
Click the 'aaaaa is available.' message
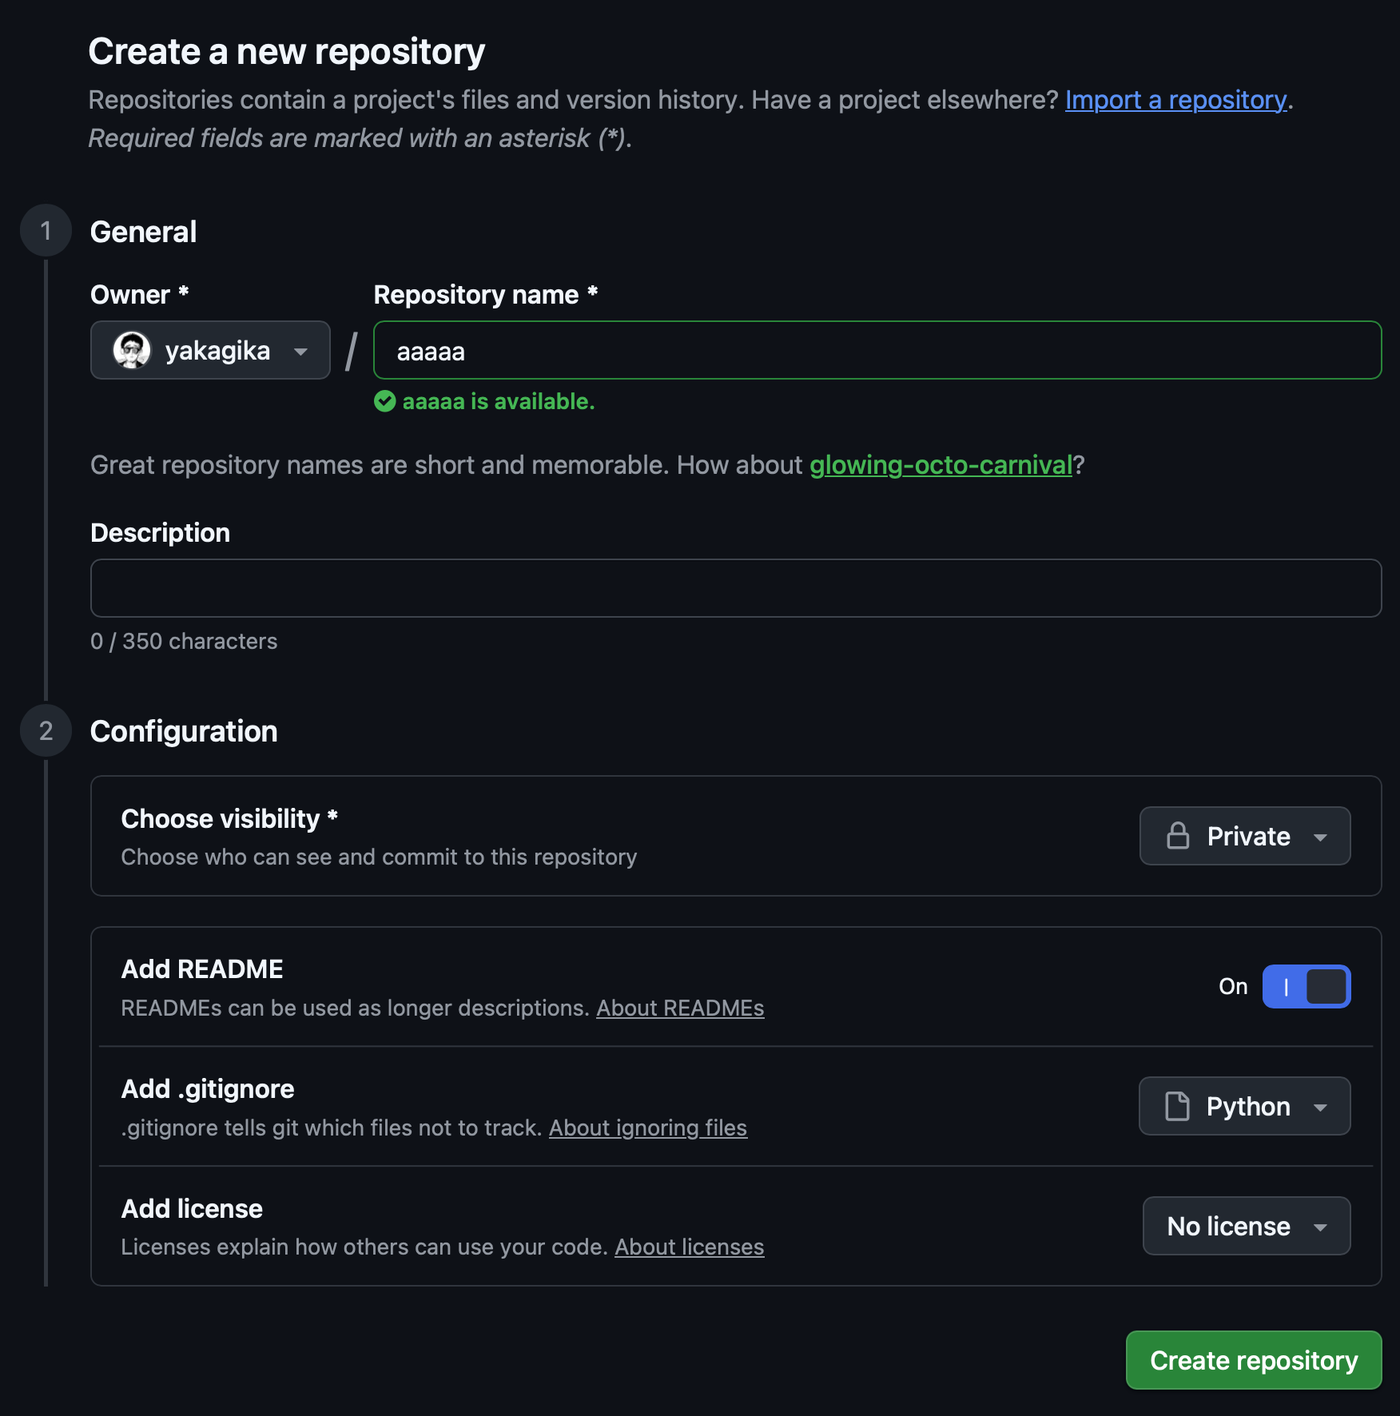coord(498,402)
